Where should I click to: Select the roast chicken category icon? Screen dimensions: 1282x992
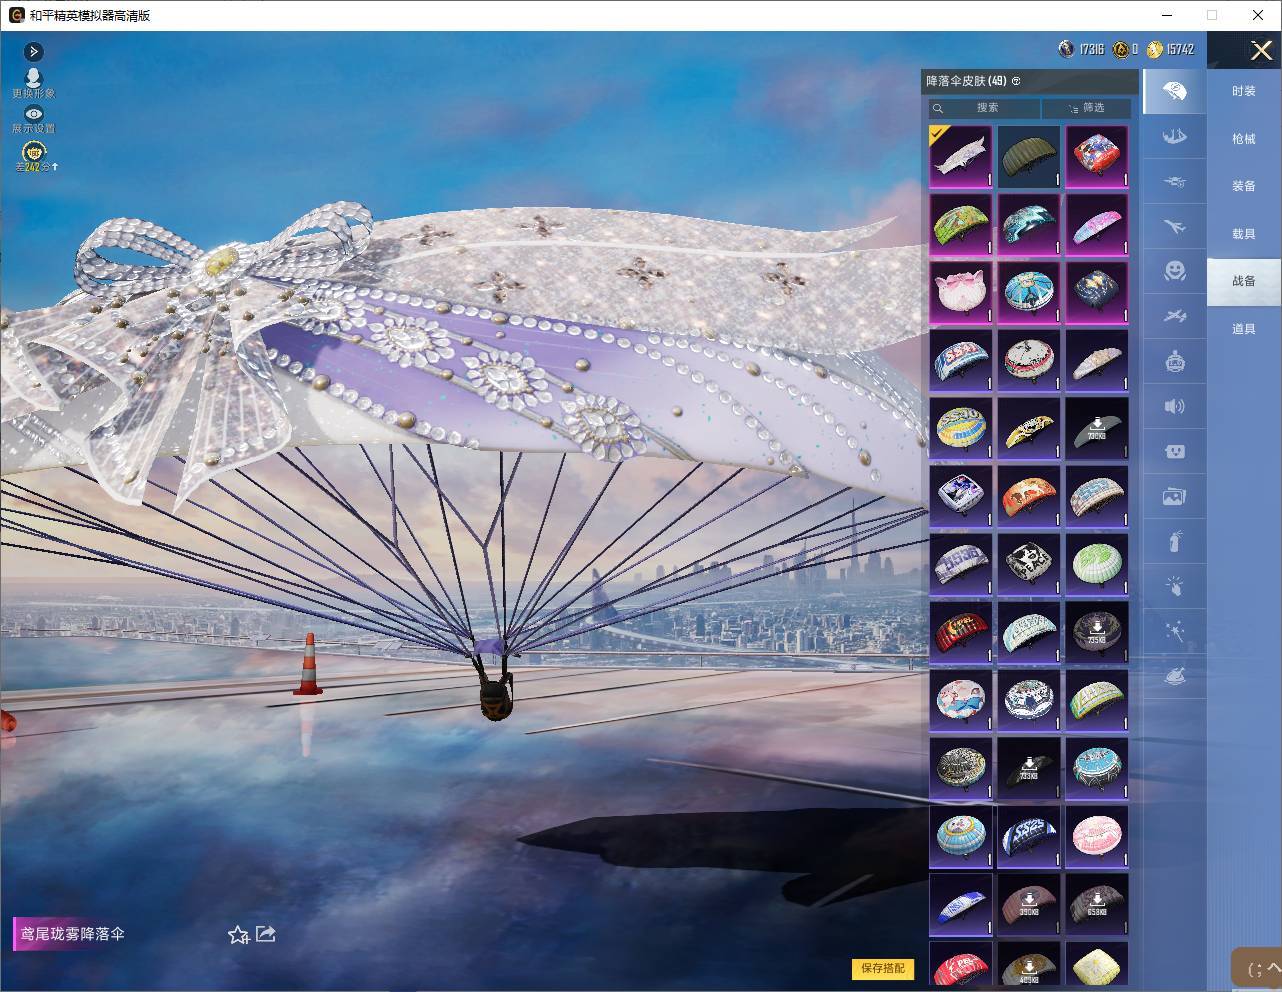click(x=1175, y=677)
